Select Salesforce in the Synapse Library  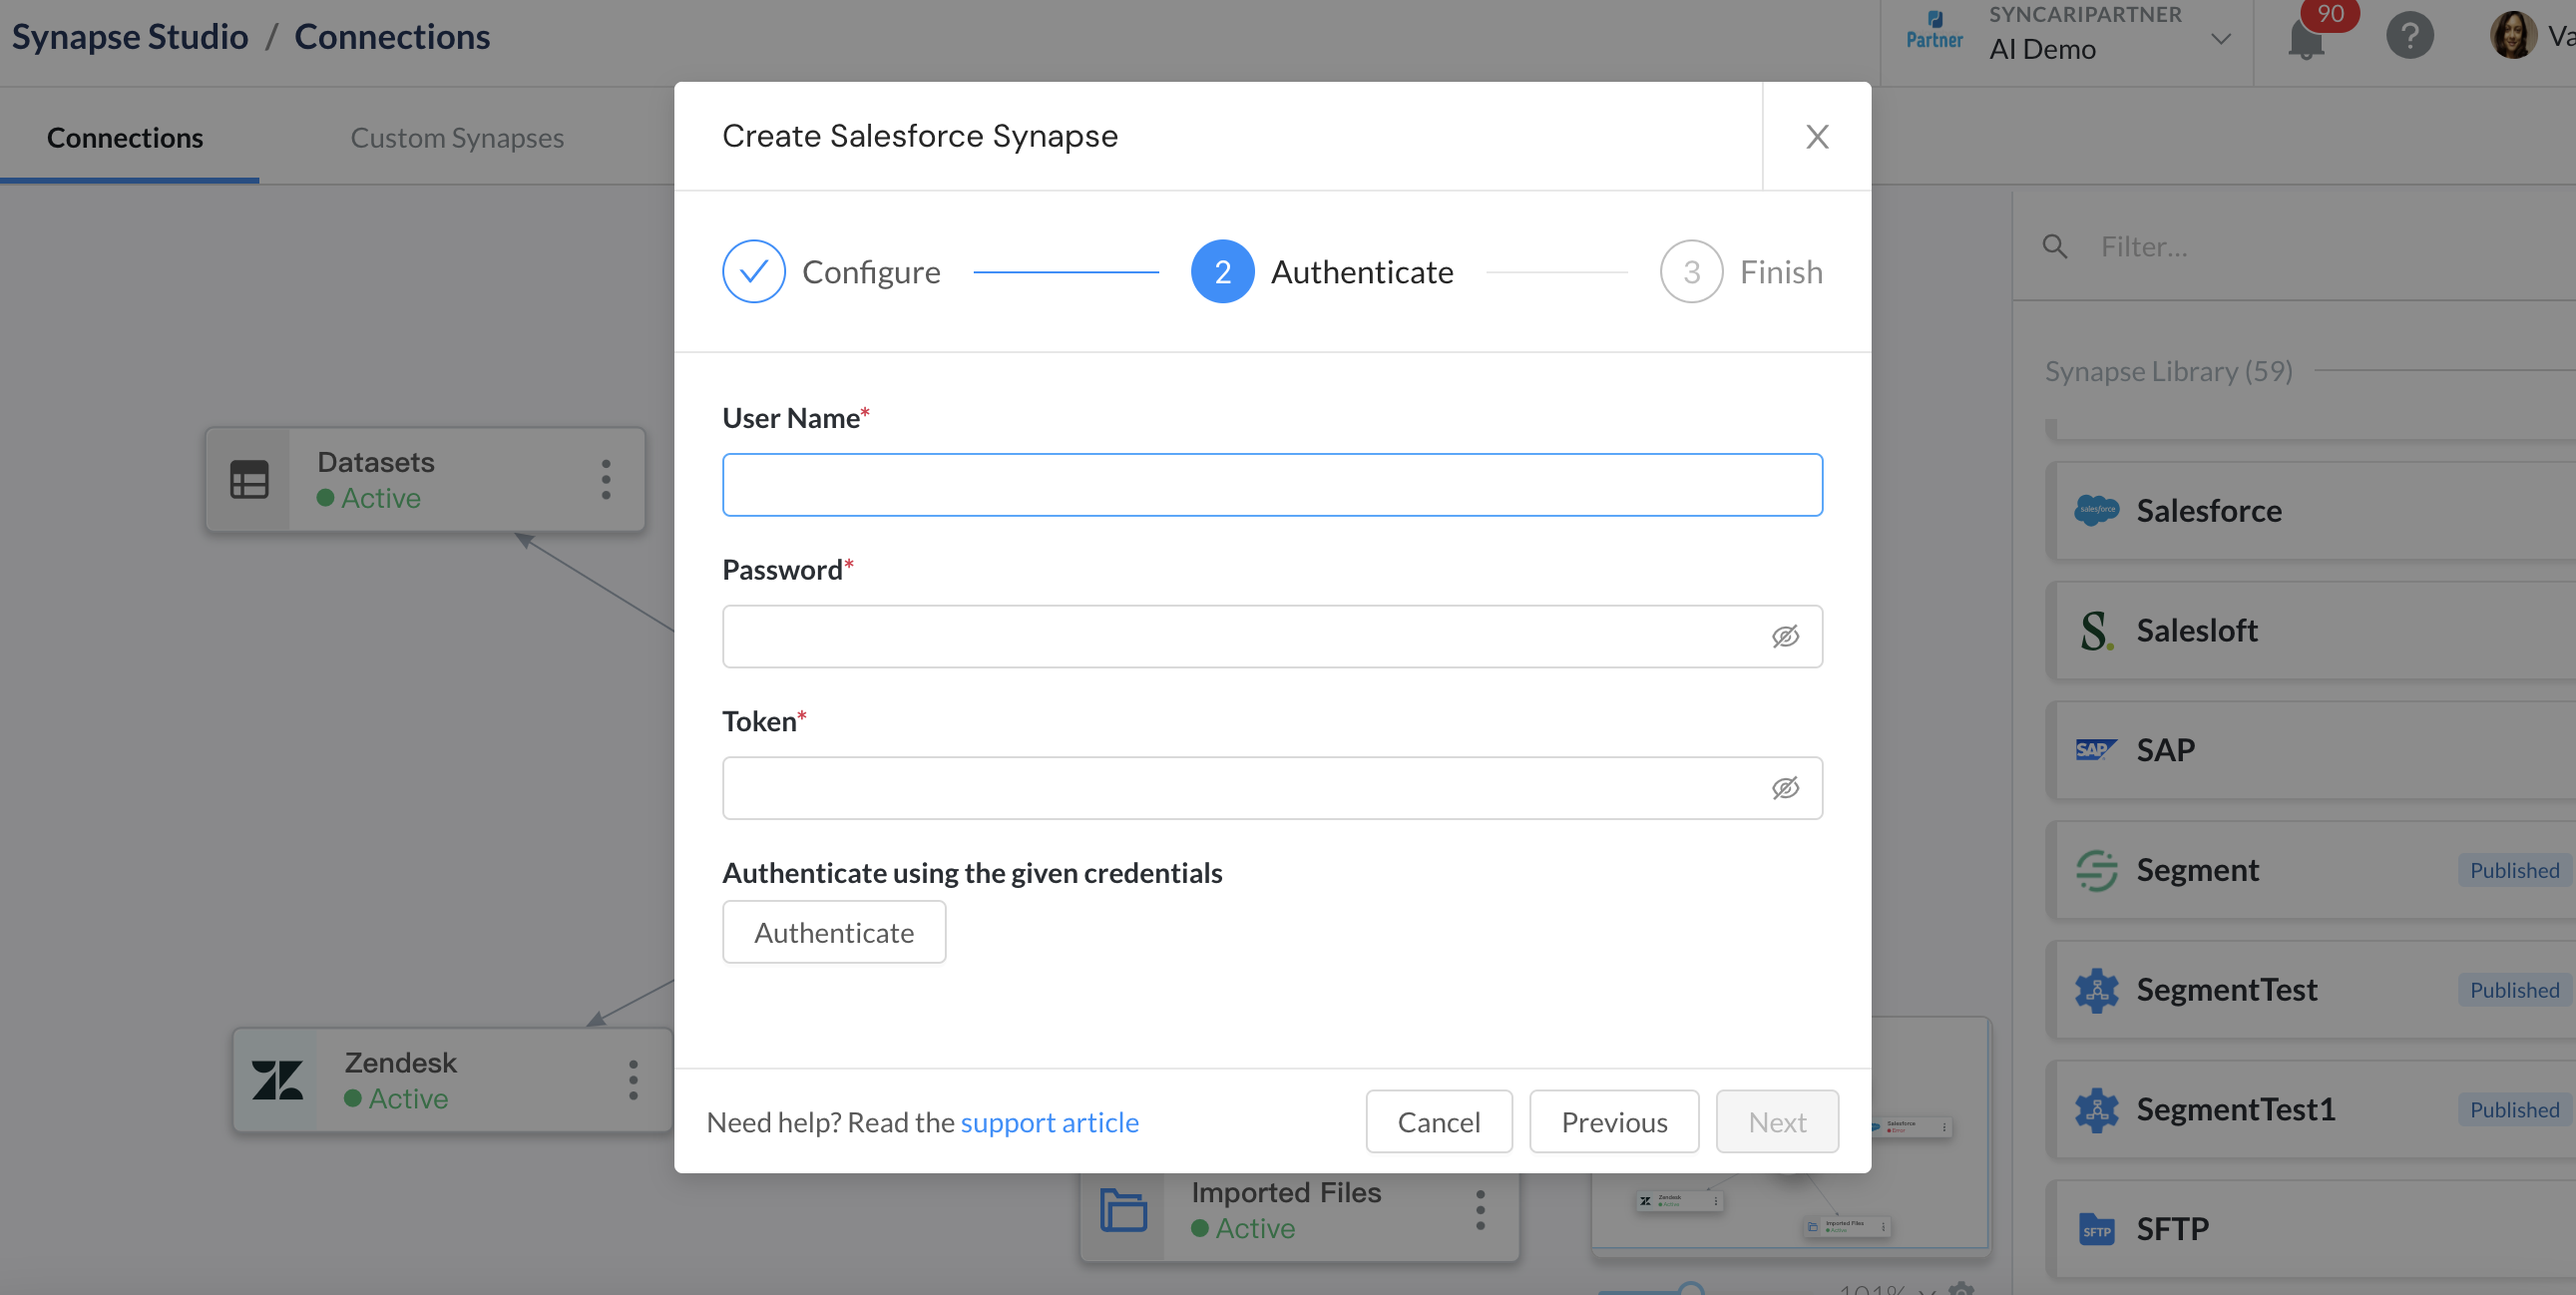(x=2310, y=510)
